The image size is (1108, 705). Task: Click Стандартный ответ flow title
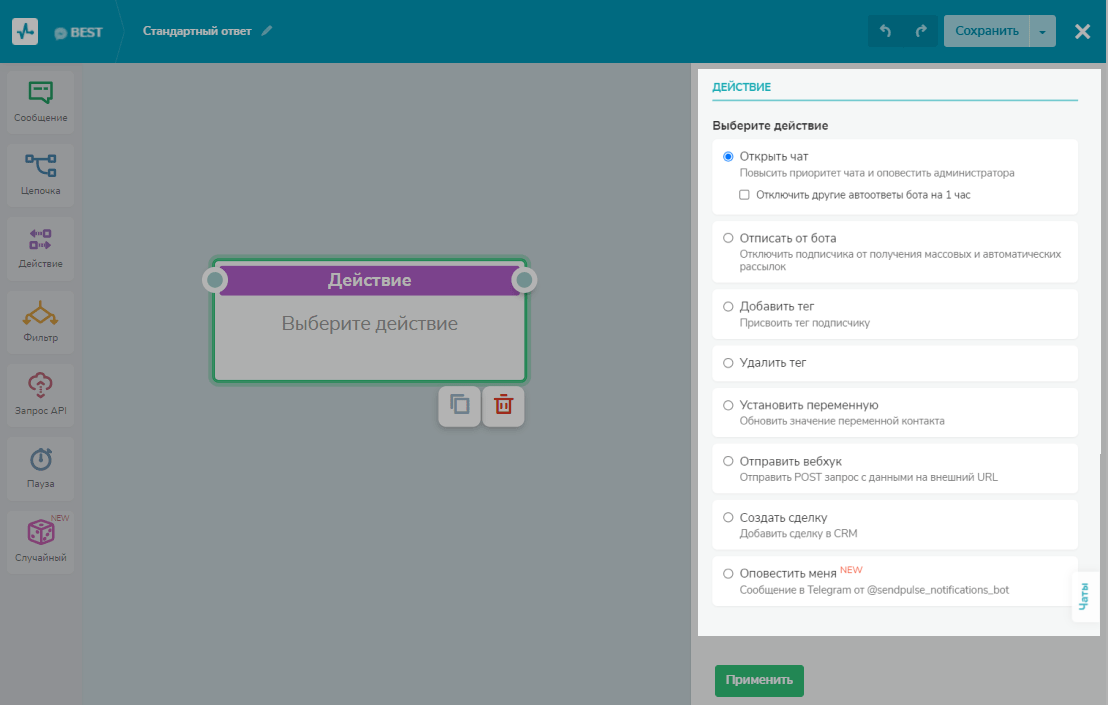197,31
